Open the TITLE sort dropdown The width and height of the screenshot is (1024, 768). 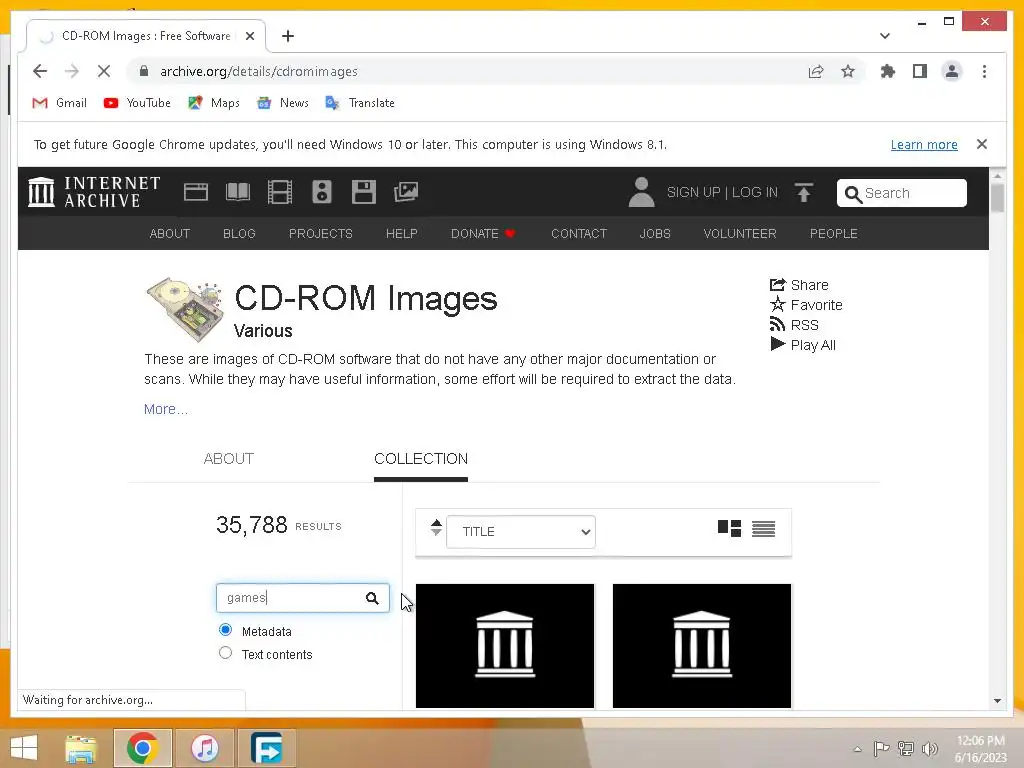coord(521,532)
